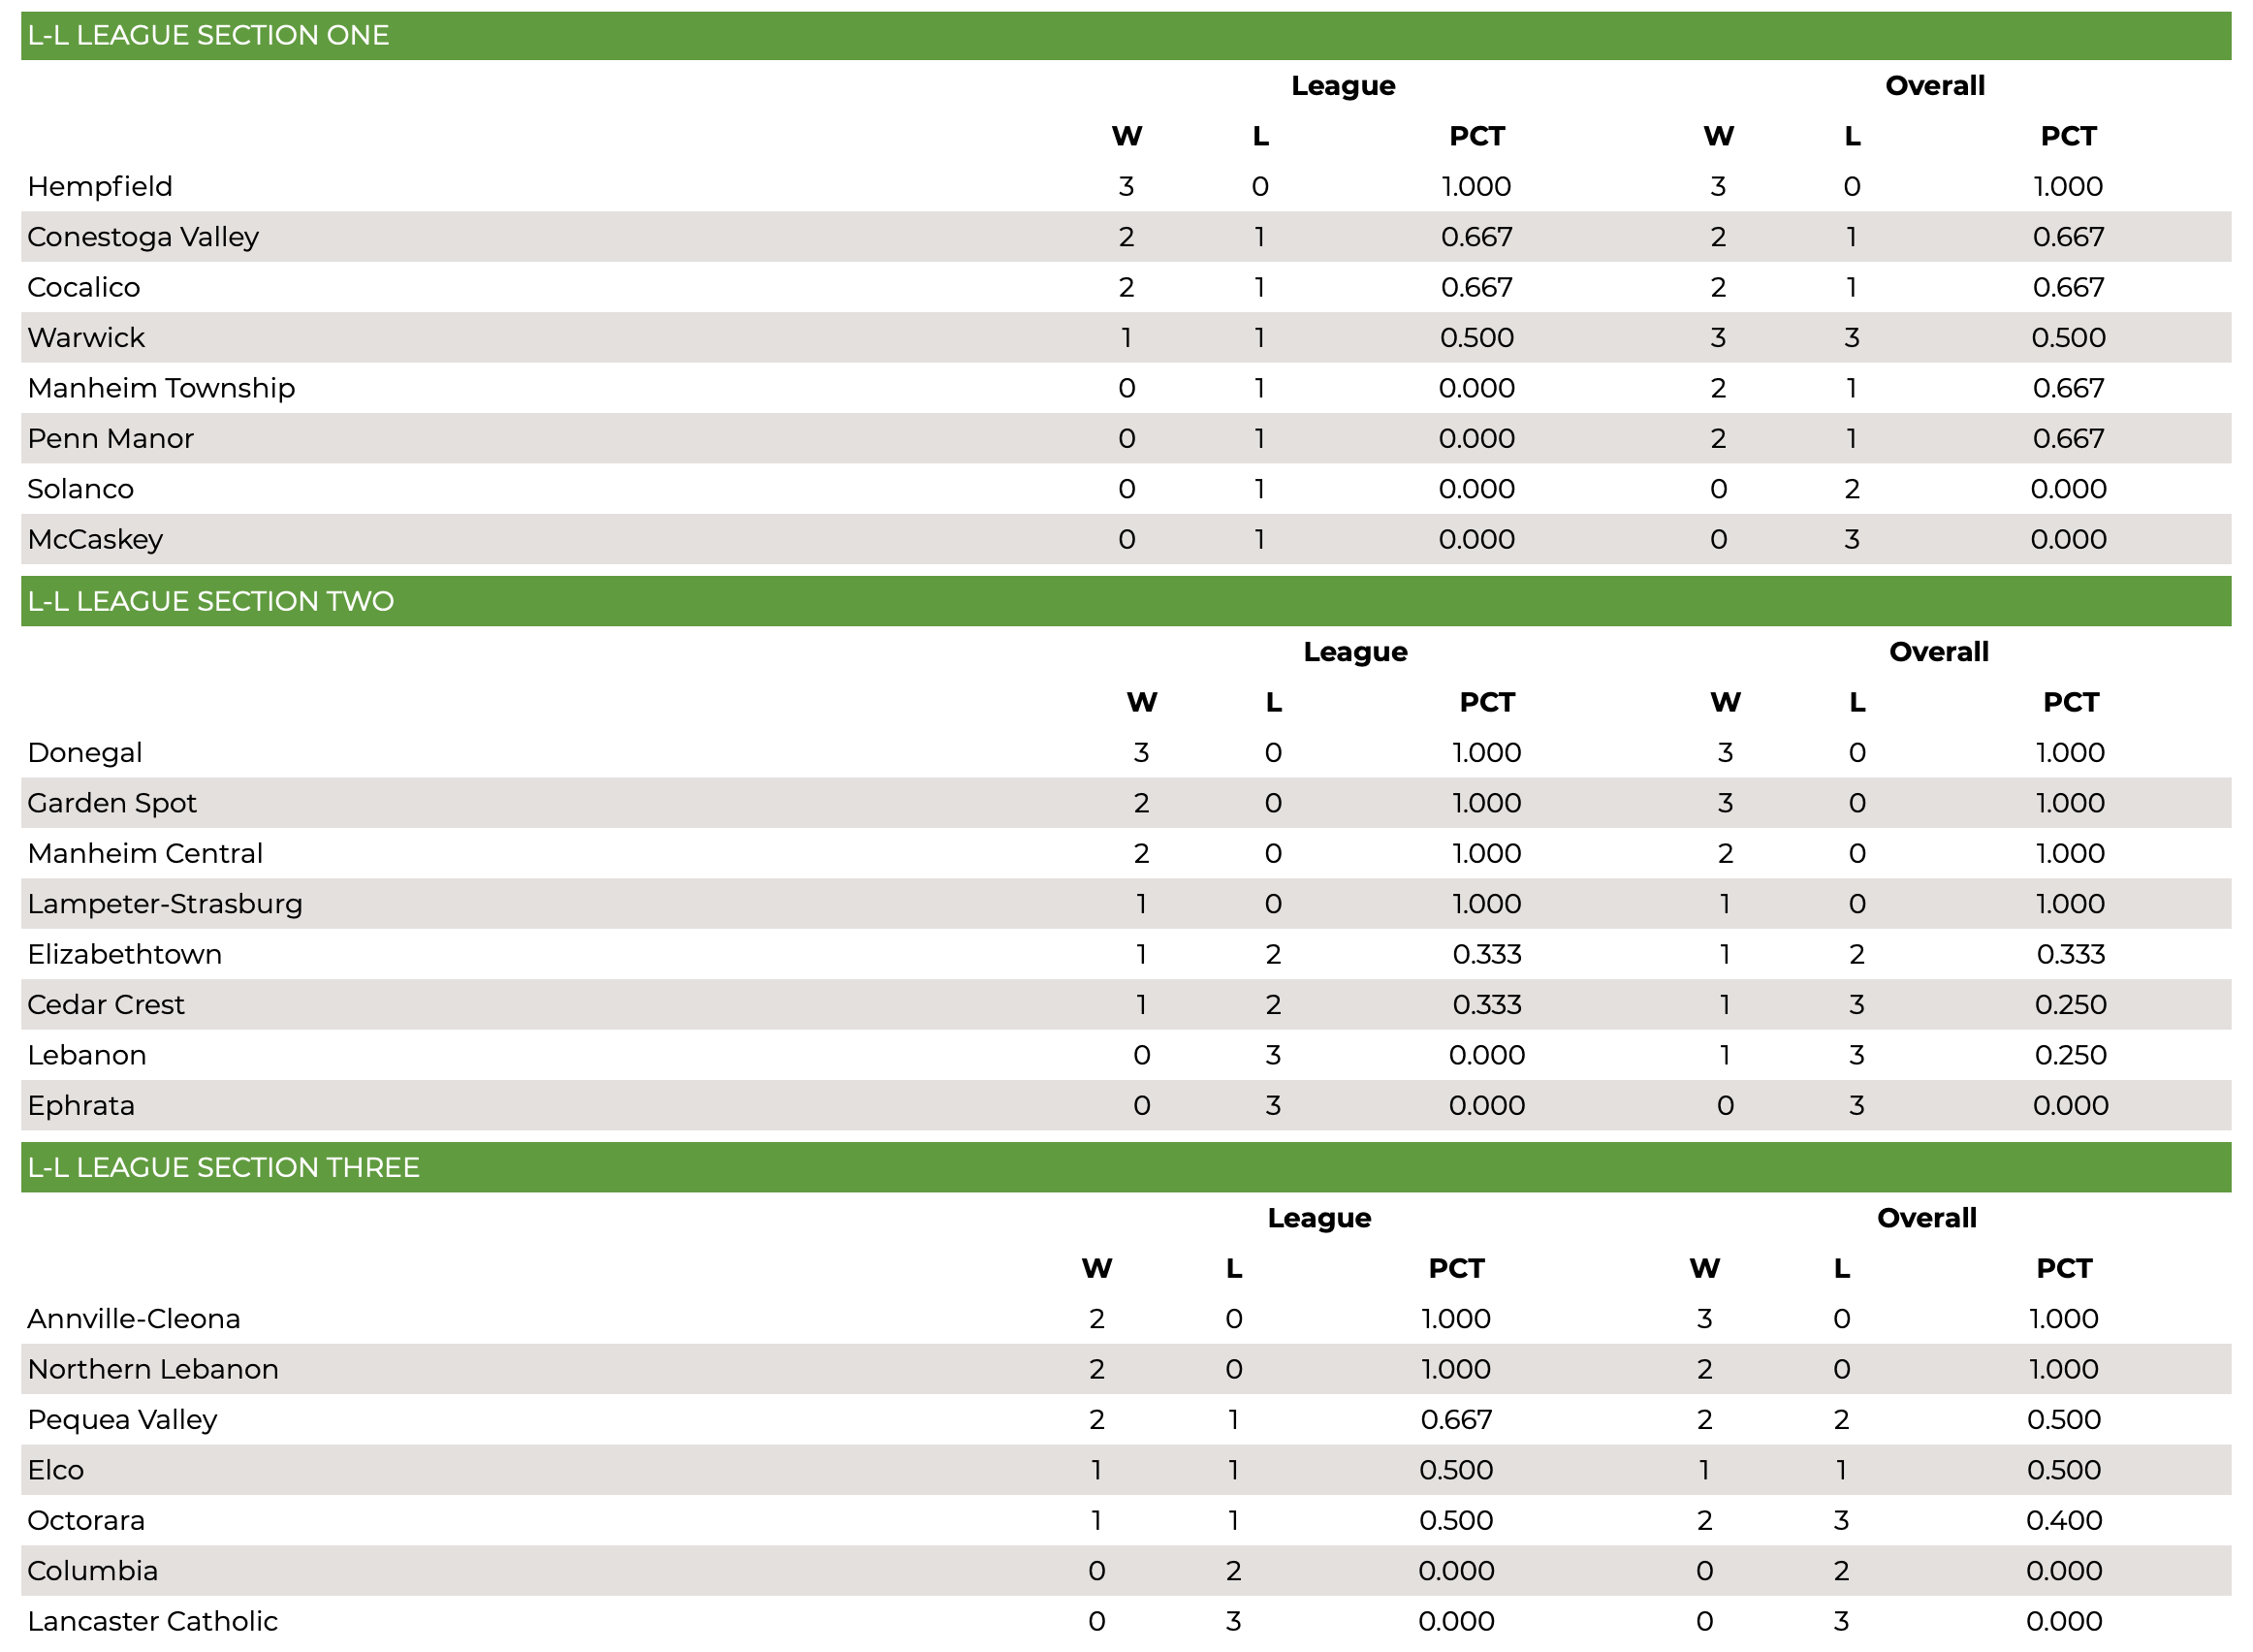Click the L-L League Section Two header

click(x=1126, y=601)
